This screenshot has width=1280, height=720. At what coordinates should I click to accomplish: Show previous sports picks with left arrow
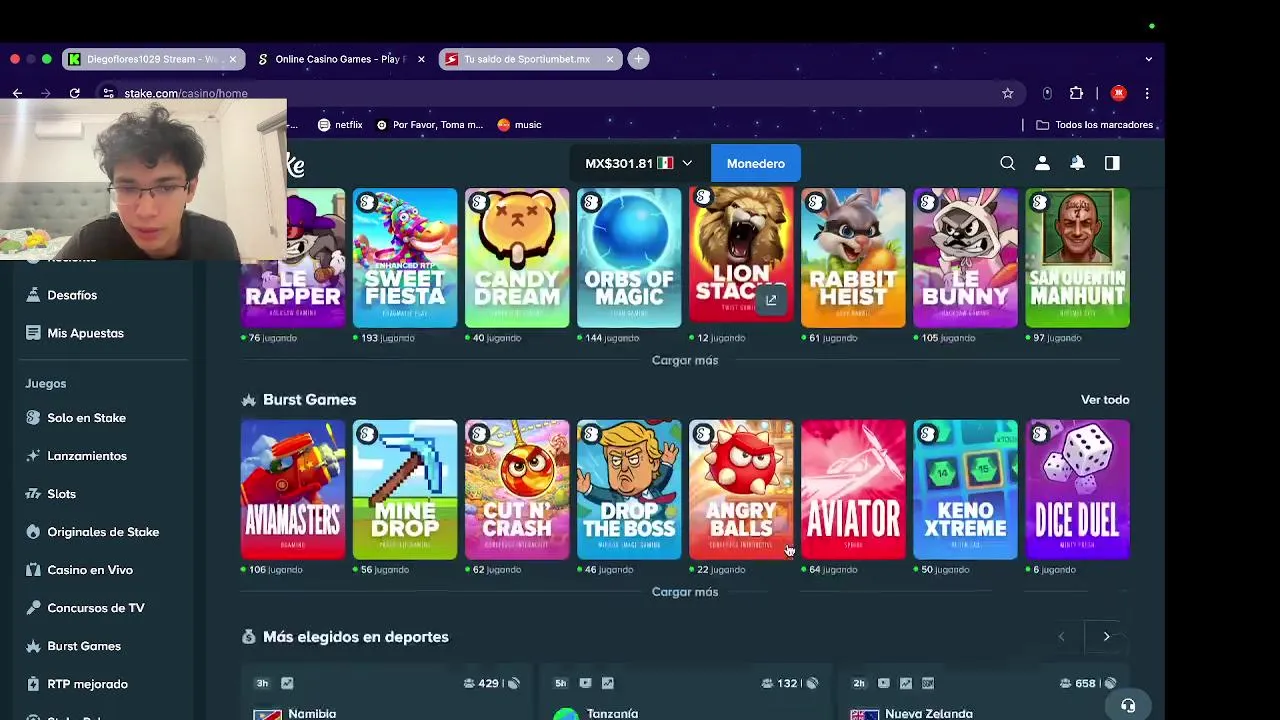[1061, 637]
